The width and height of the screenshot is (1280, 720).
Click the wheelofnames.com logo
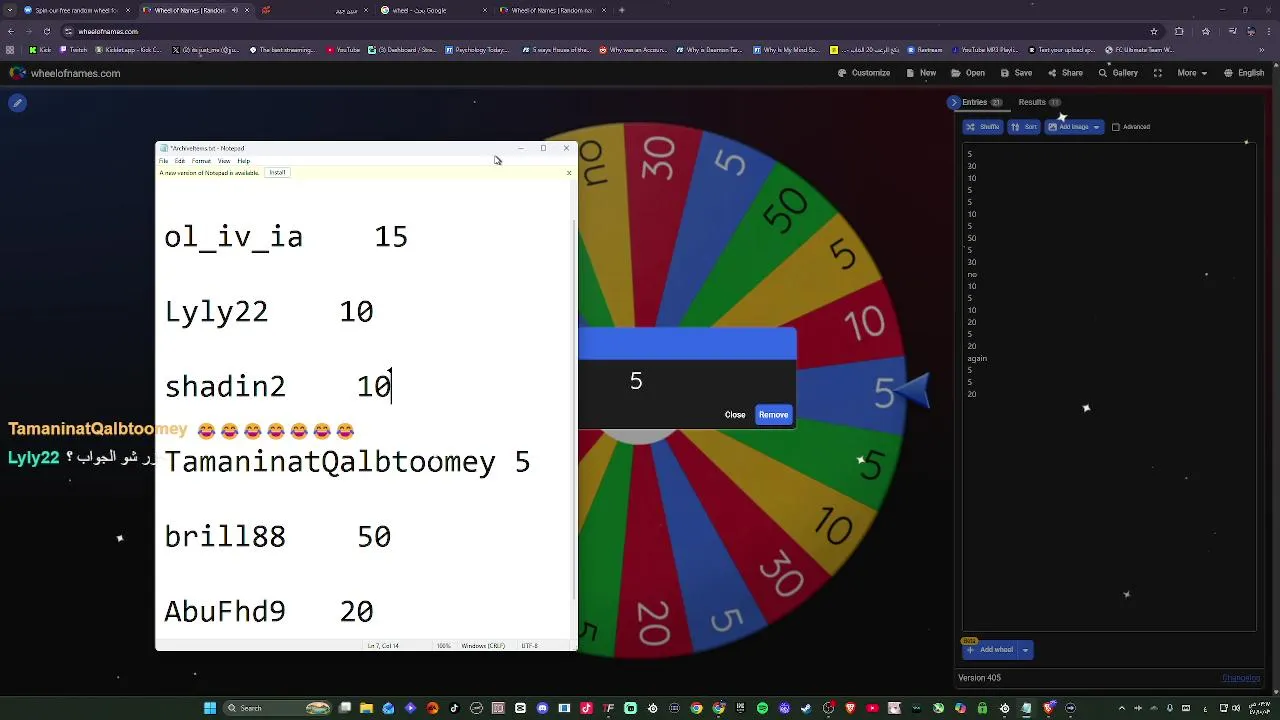click(65, 73)
